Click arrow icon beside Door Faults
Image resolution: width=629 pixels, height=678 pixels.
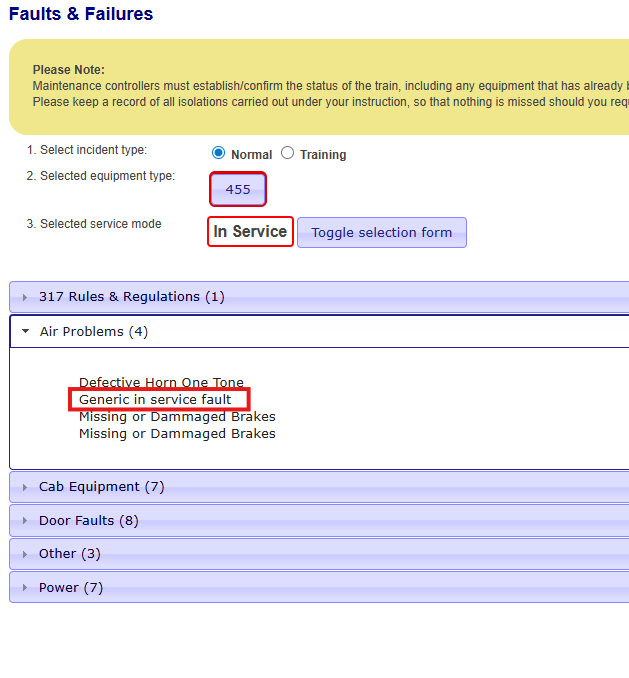pyautogui.click(x=25, y=521)
